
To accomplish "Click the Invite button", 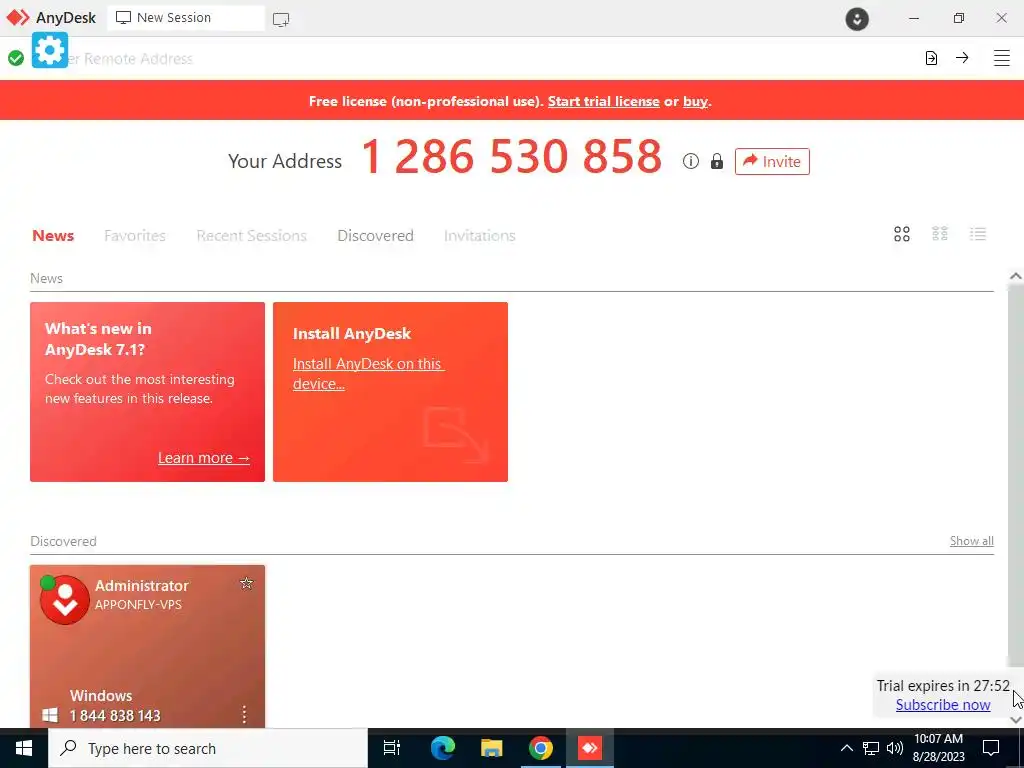I will point(772,161).
